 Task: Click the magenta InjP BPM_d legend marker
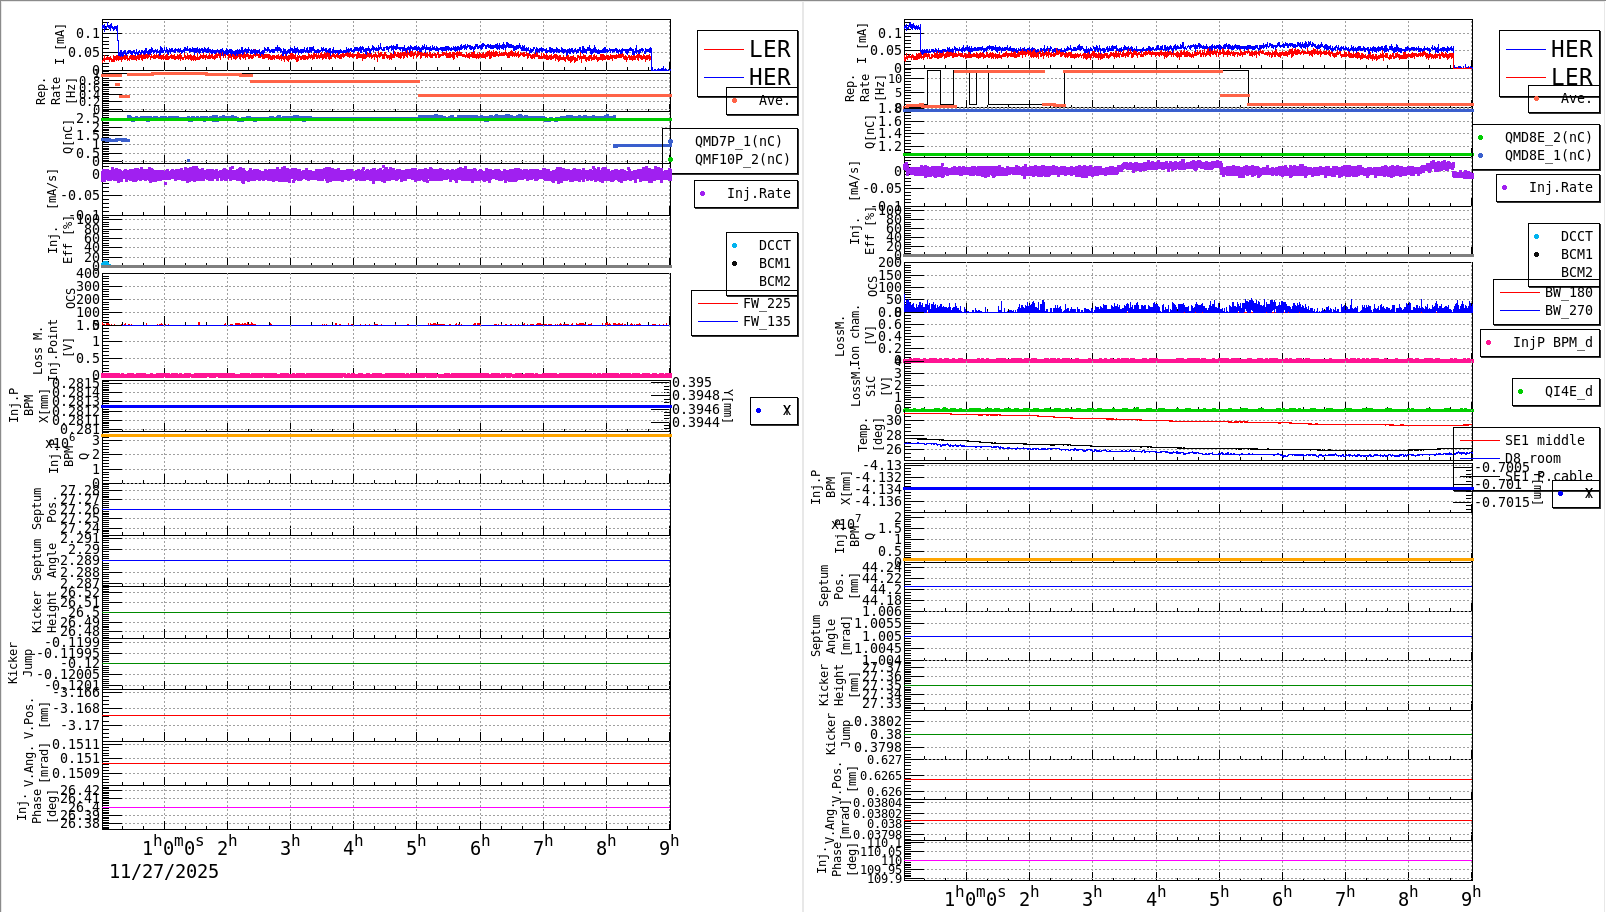[x=1488, y=343]
